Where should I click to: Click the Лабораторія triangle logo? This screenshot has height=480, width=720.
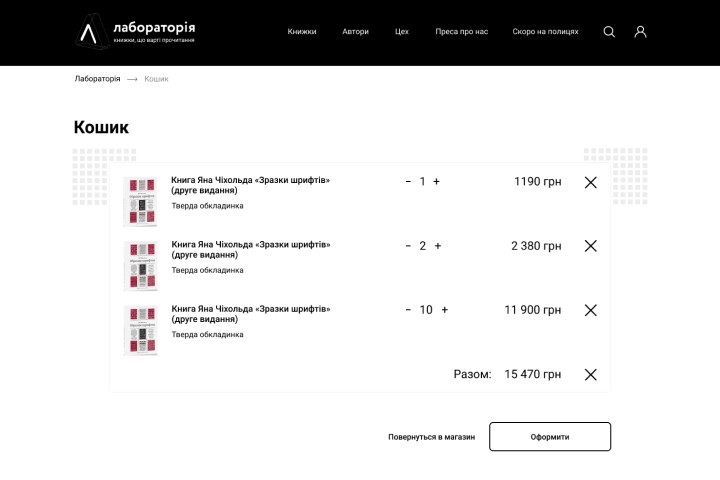[92, 31]
